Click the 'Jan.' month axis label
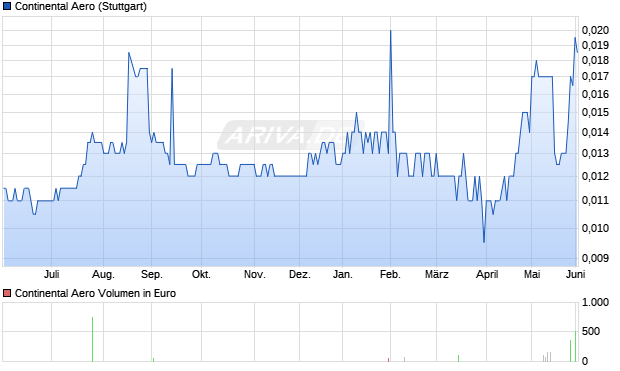620x371 pixels. 342,274
